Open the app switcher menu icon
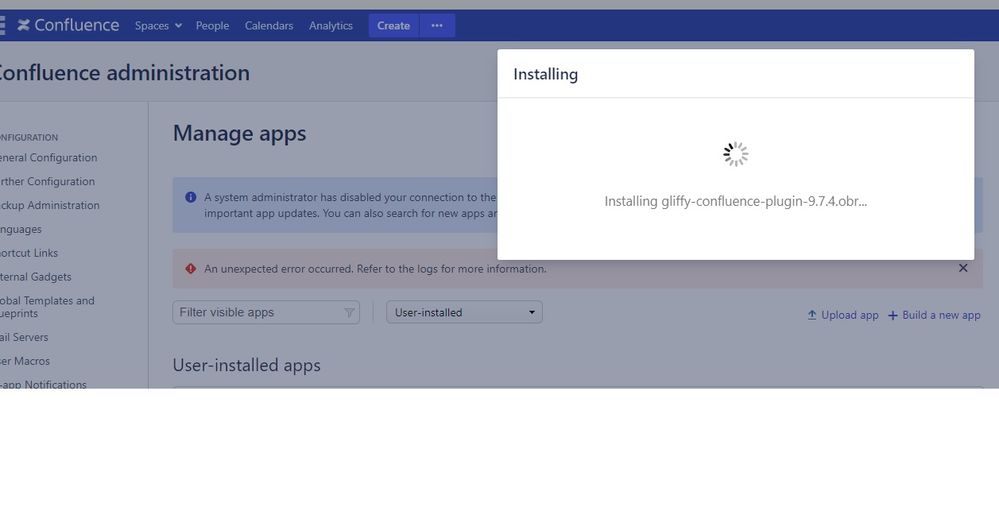The image size is (999, 515). point(3,25)
